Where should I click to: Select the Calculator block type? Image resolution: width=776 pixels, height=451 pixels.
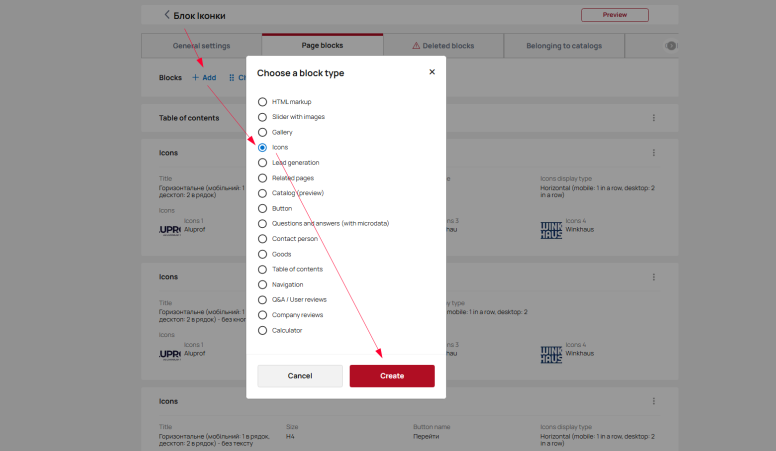tap(262, 331)
